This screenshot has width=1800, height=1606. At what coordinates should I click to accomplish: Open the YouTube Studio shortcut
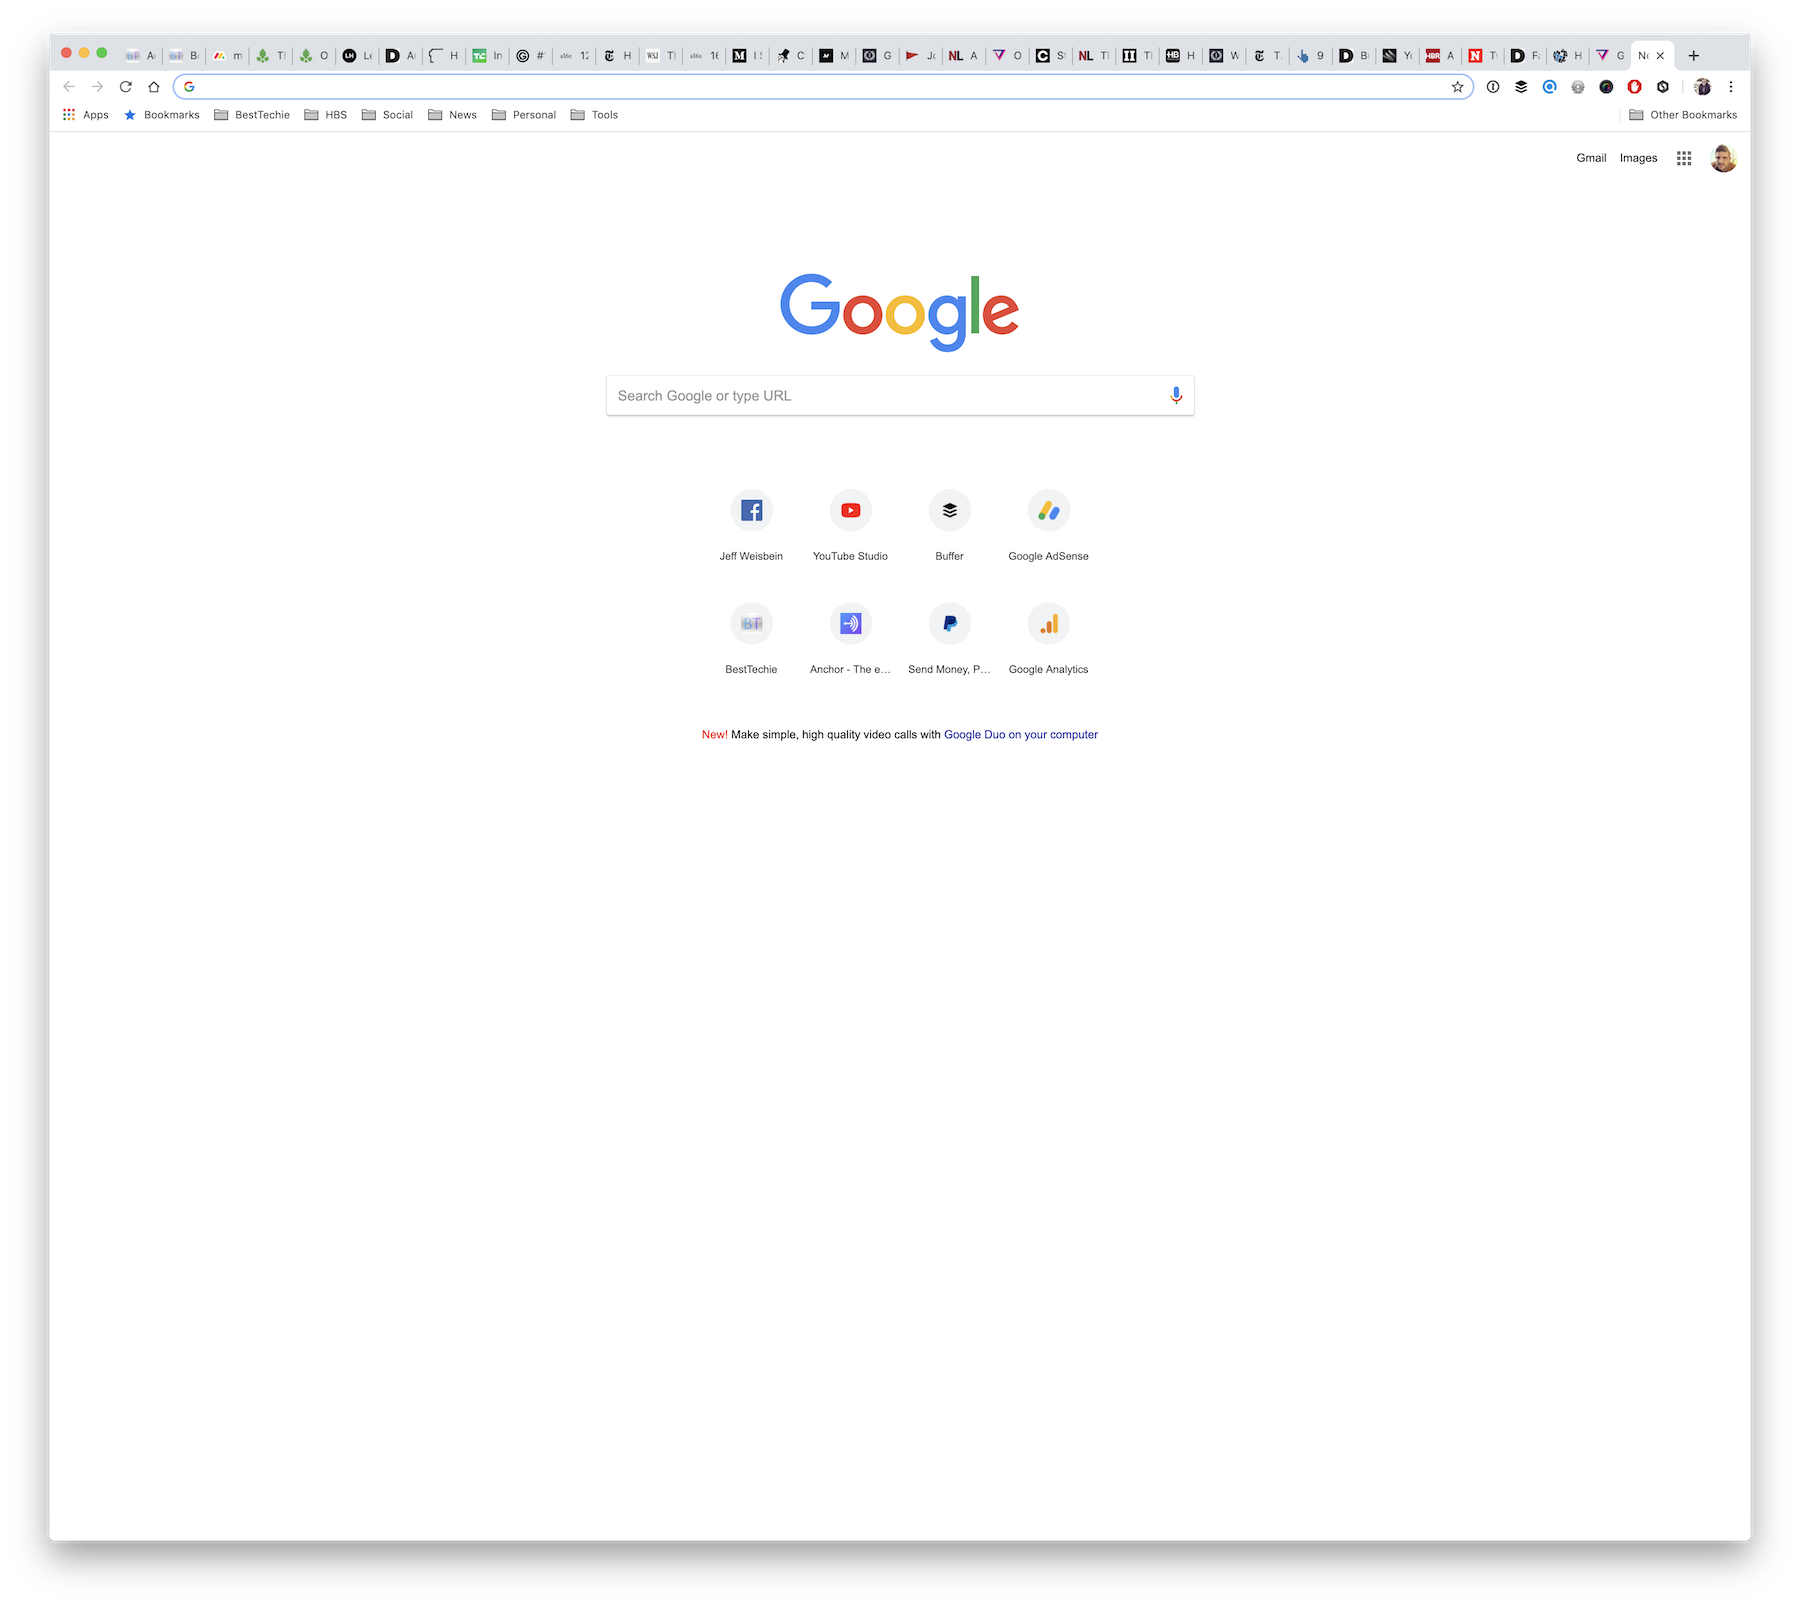pyautogui.click(x=850, y=527)
